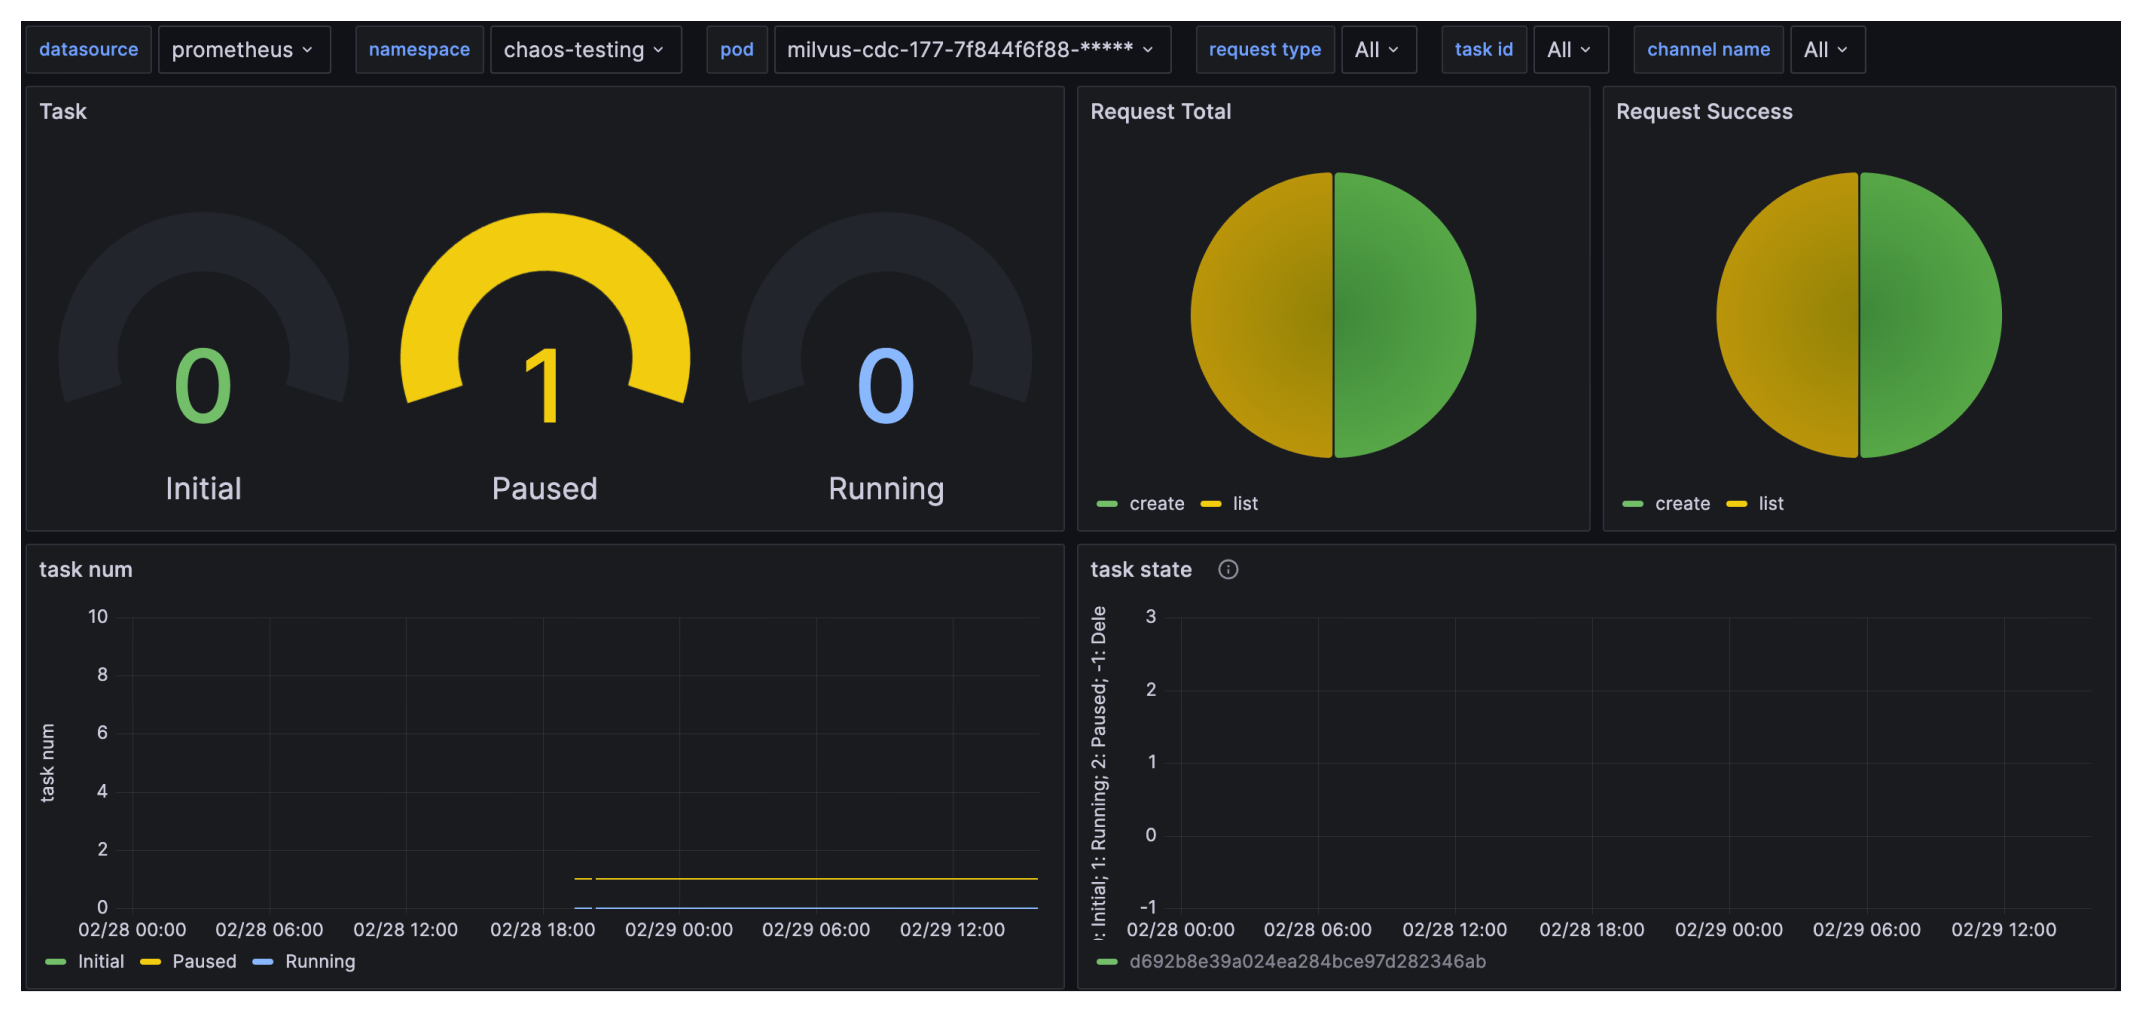This screenshot has width=2142, height=1011.
Task: Open the namespace dropdown showing chaos-testing
Action: (585, 49)
